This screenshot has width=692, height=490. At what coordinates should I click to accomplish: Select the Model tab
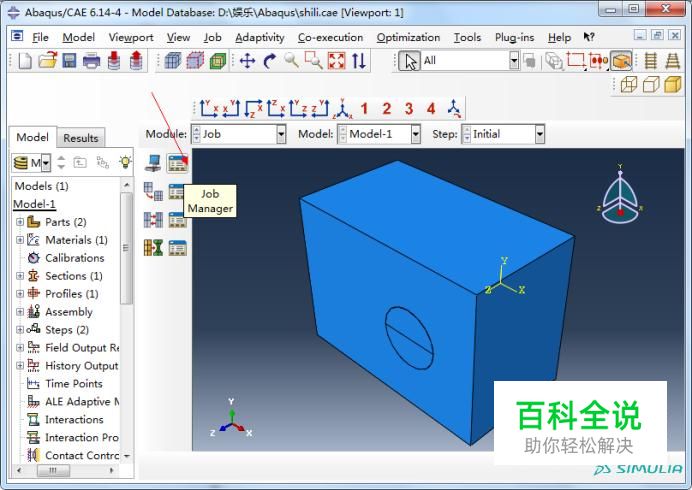[32, 137]
